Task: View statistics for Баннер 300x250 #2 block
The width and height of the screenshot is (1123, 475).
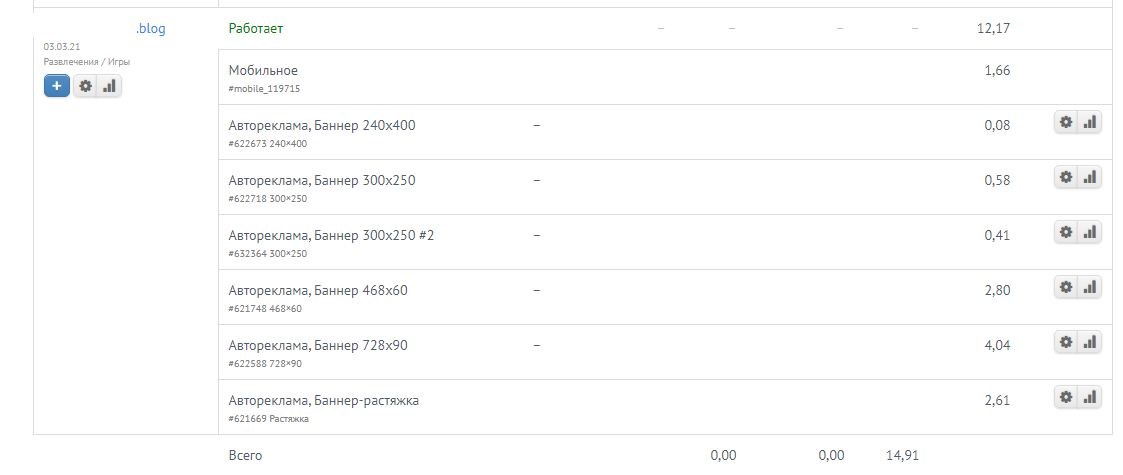Action: [x=1090, y=232]
